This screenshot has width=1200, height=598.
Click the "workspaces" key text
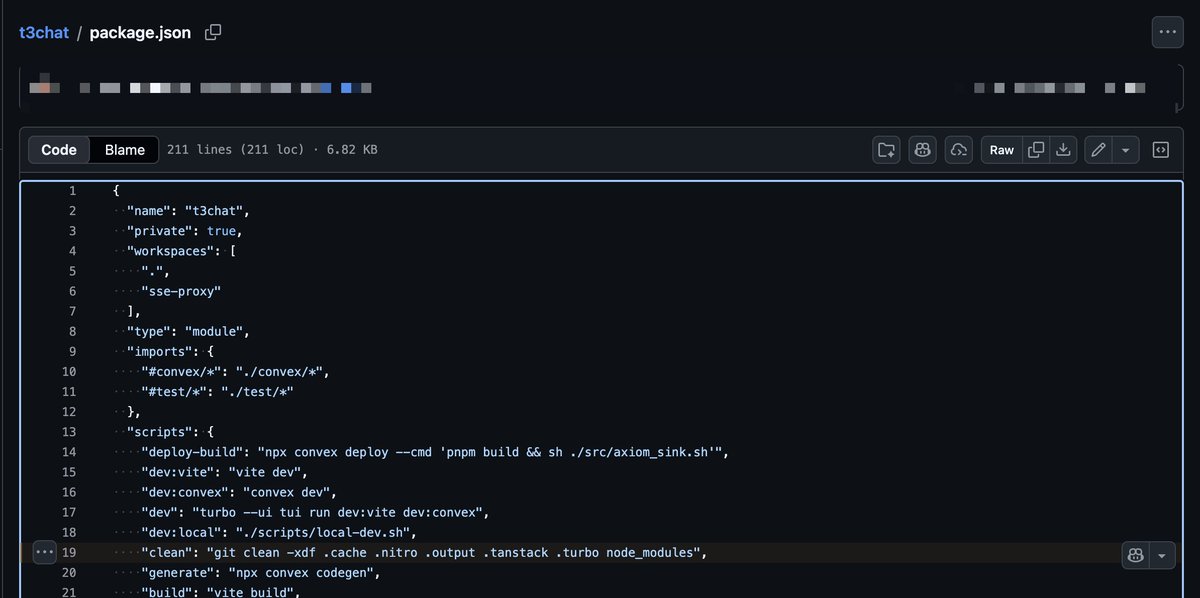[172, 251]
